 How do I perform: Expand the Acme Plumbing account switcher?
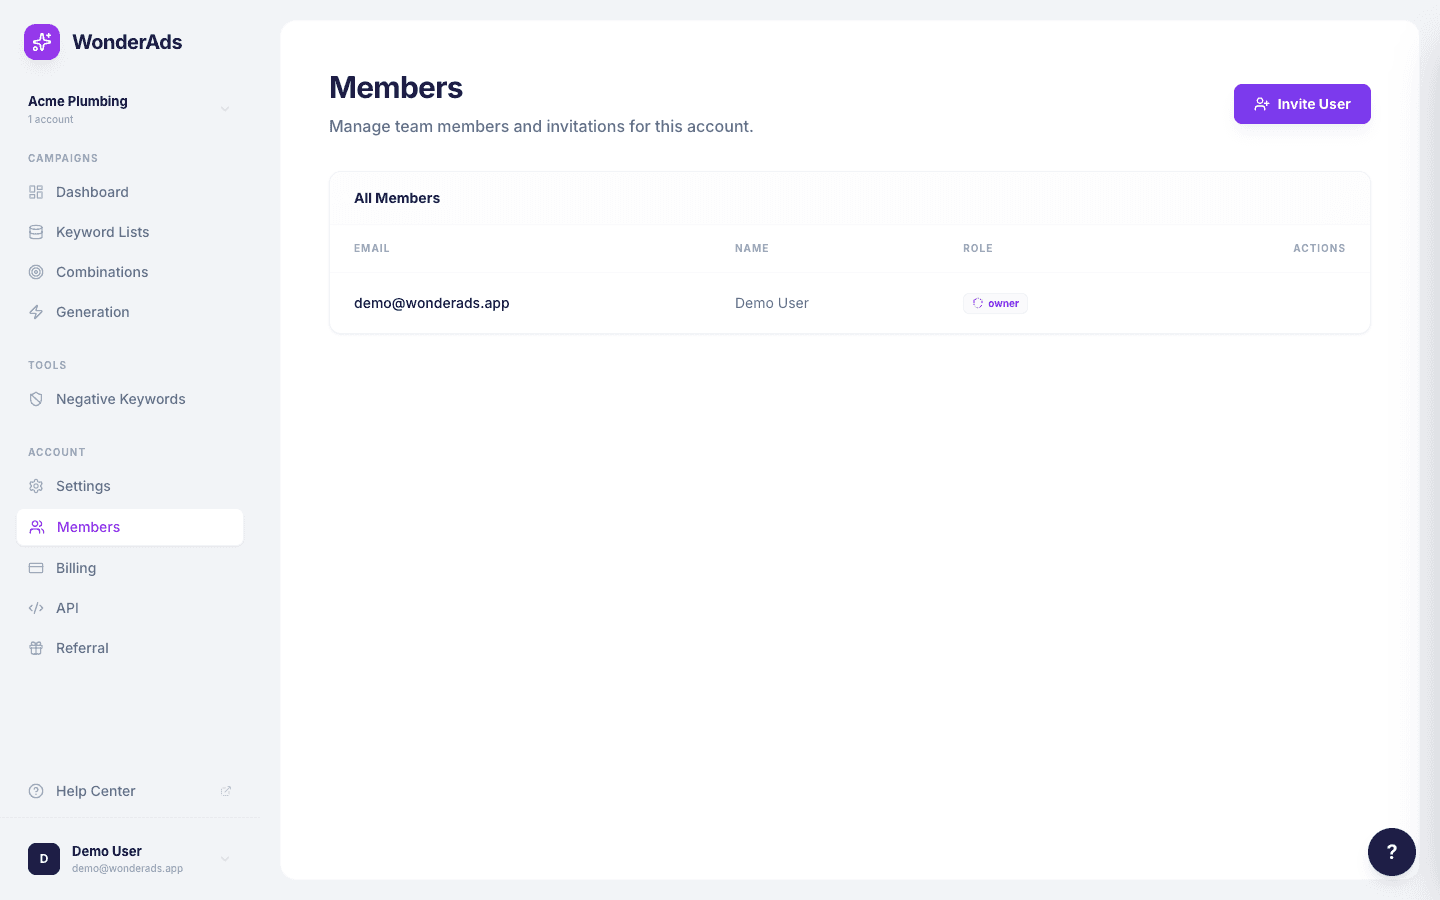(225, 108)
